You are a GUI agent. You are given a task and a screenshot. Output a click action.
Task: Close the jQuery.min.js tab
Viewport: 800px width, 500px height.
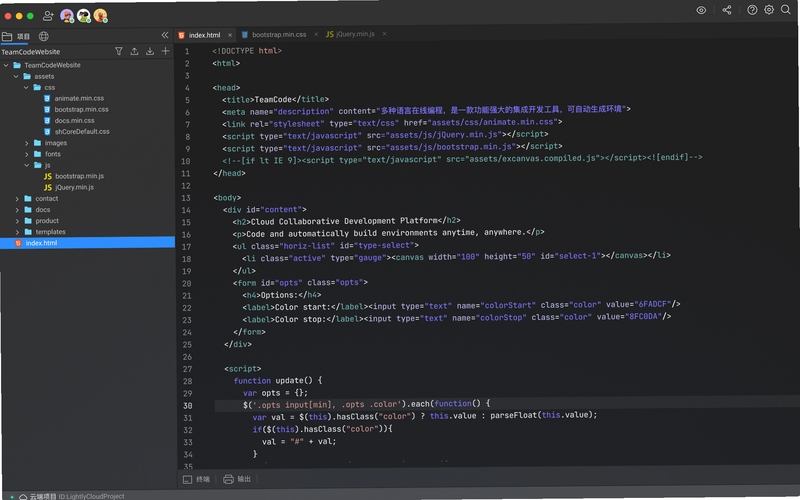(x=384, y=34)
